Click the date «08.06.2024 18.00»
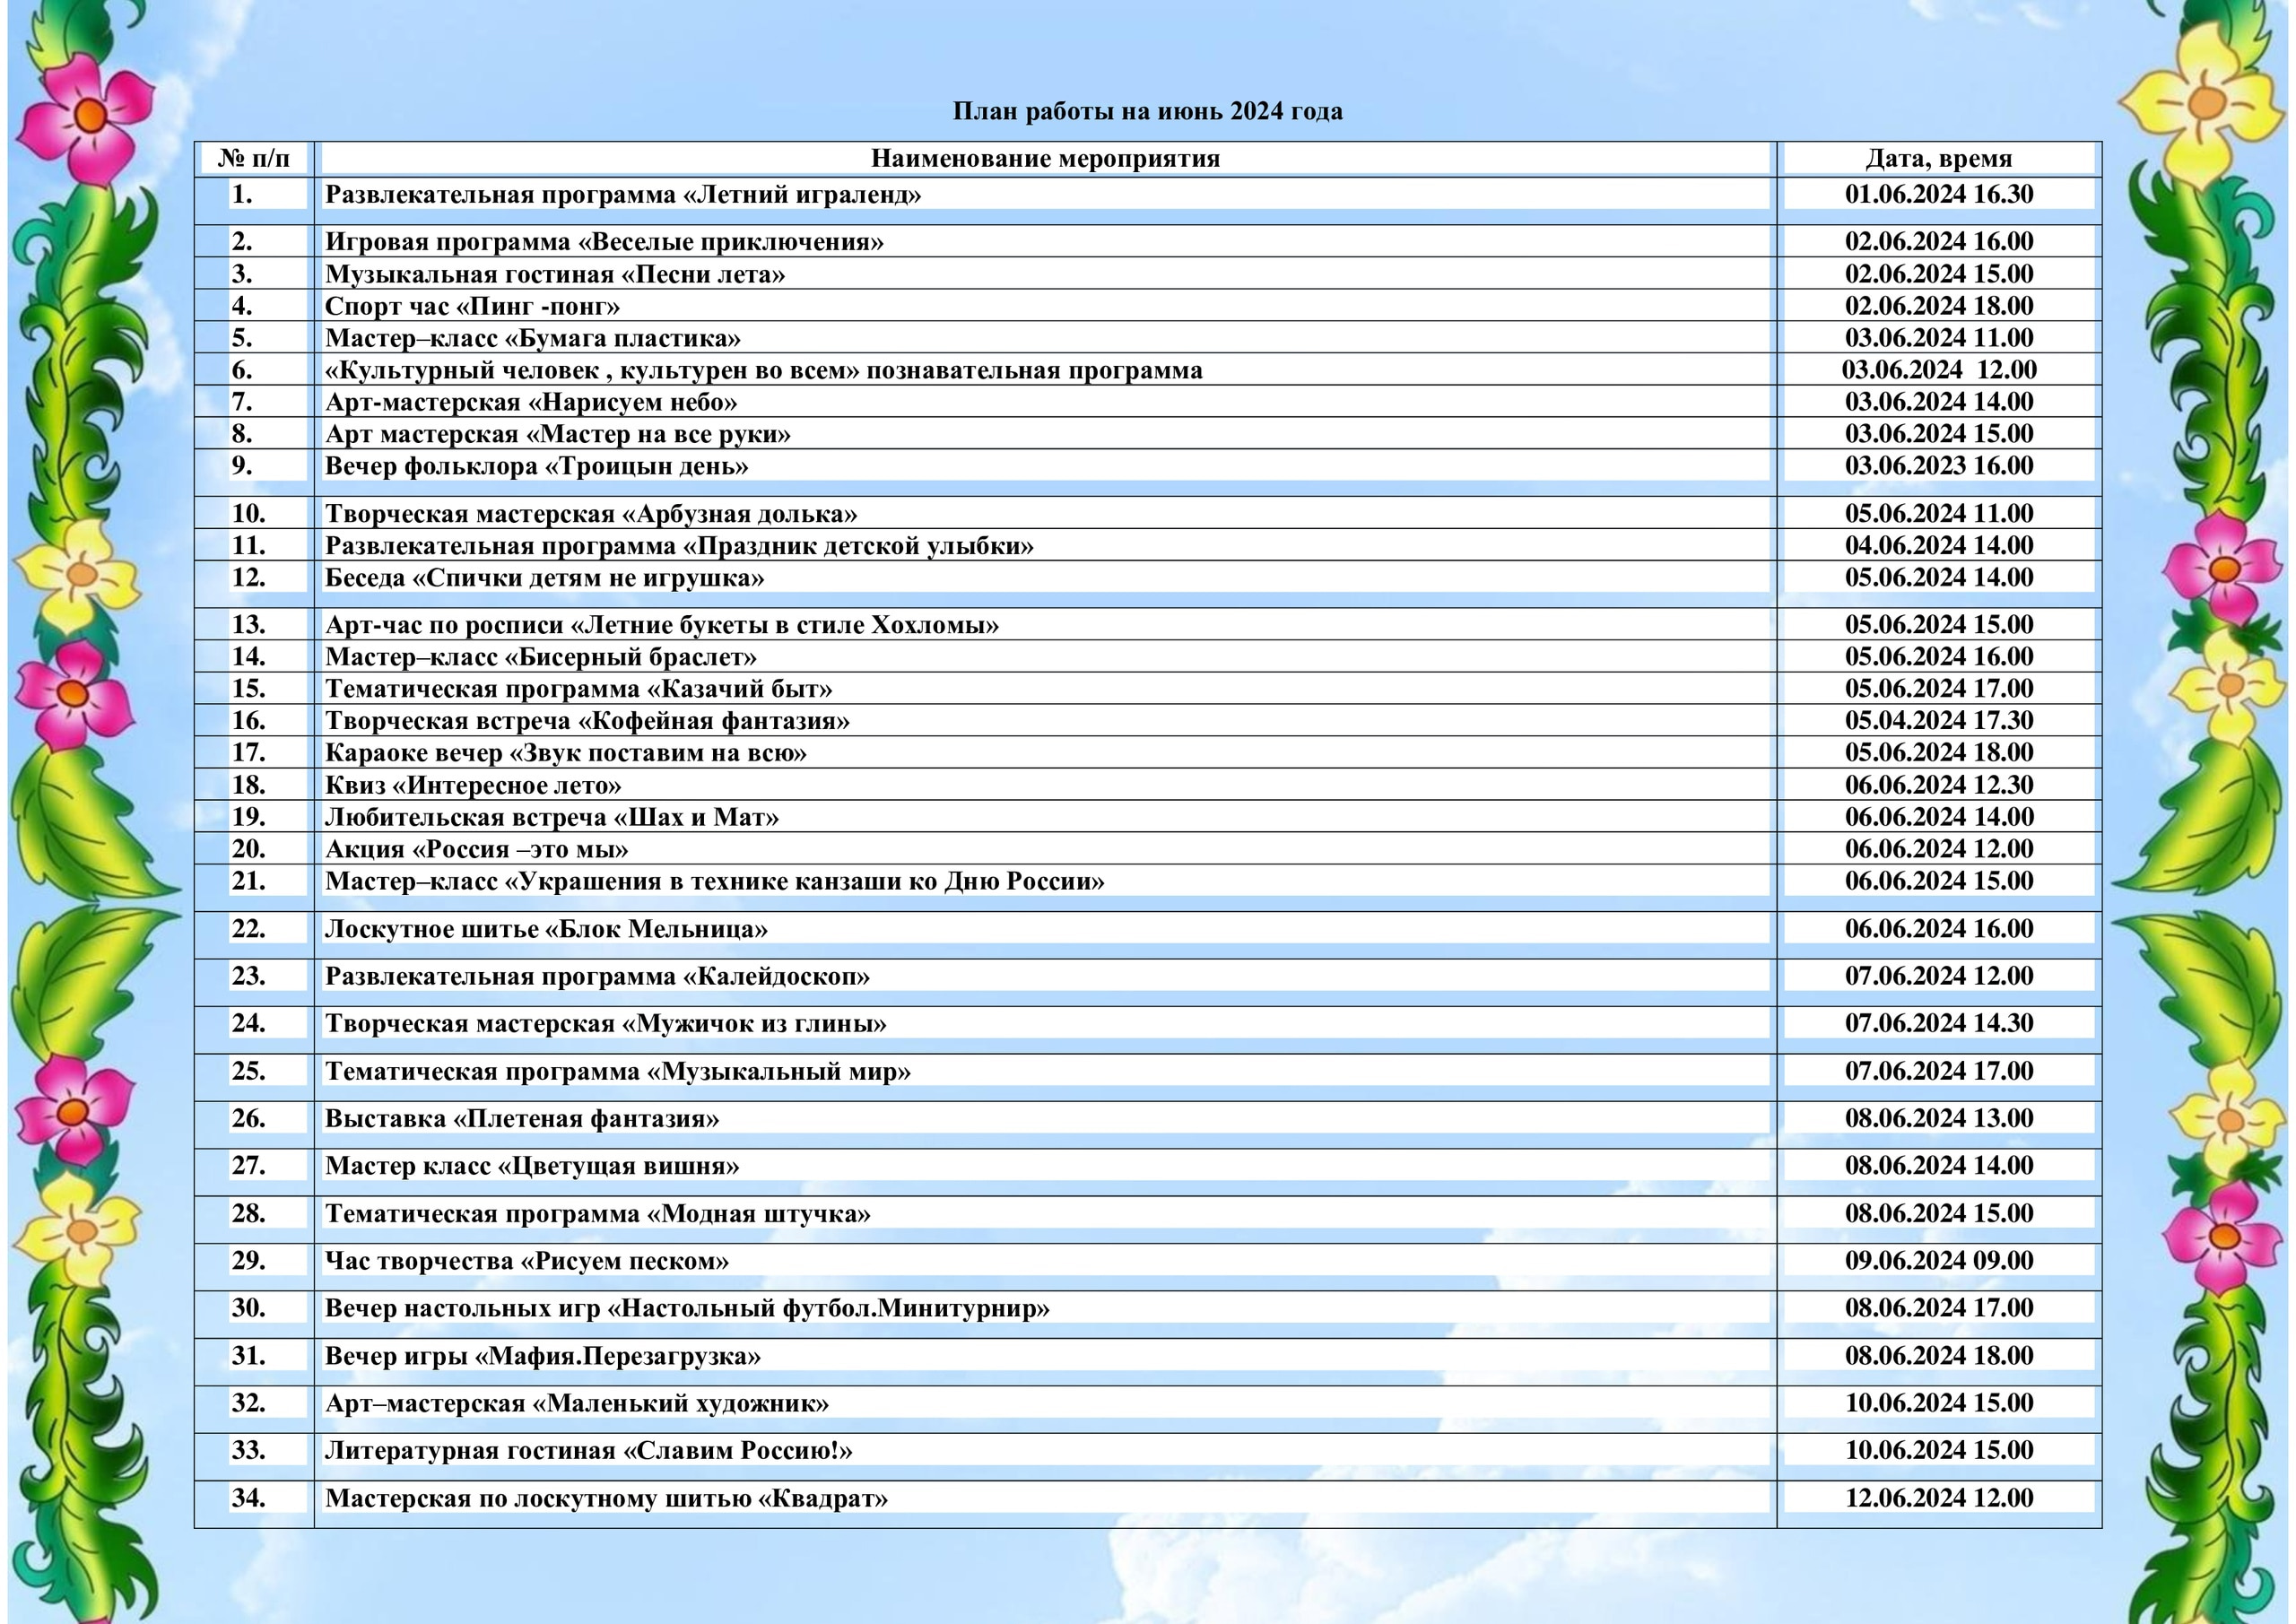 pyautogui.click(x=1939, y=1356)
